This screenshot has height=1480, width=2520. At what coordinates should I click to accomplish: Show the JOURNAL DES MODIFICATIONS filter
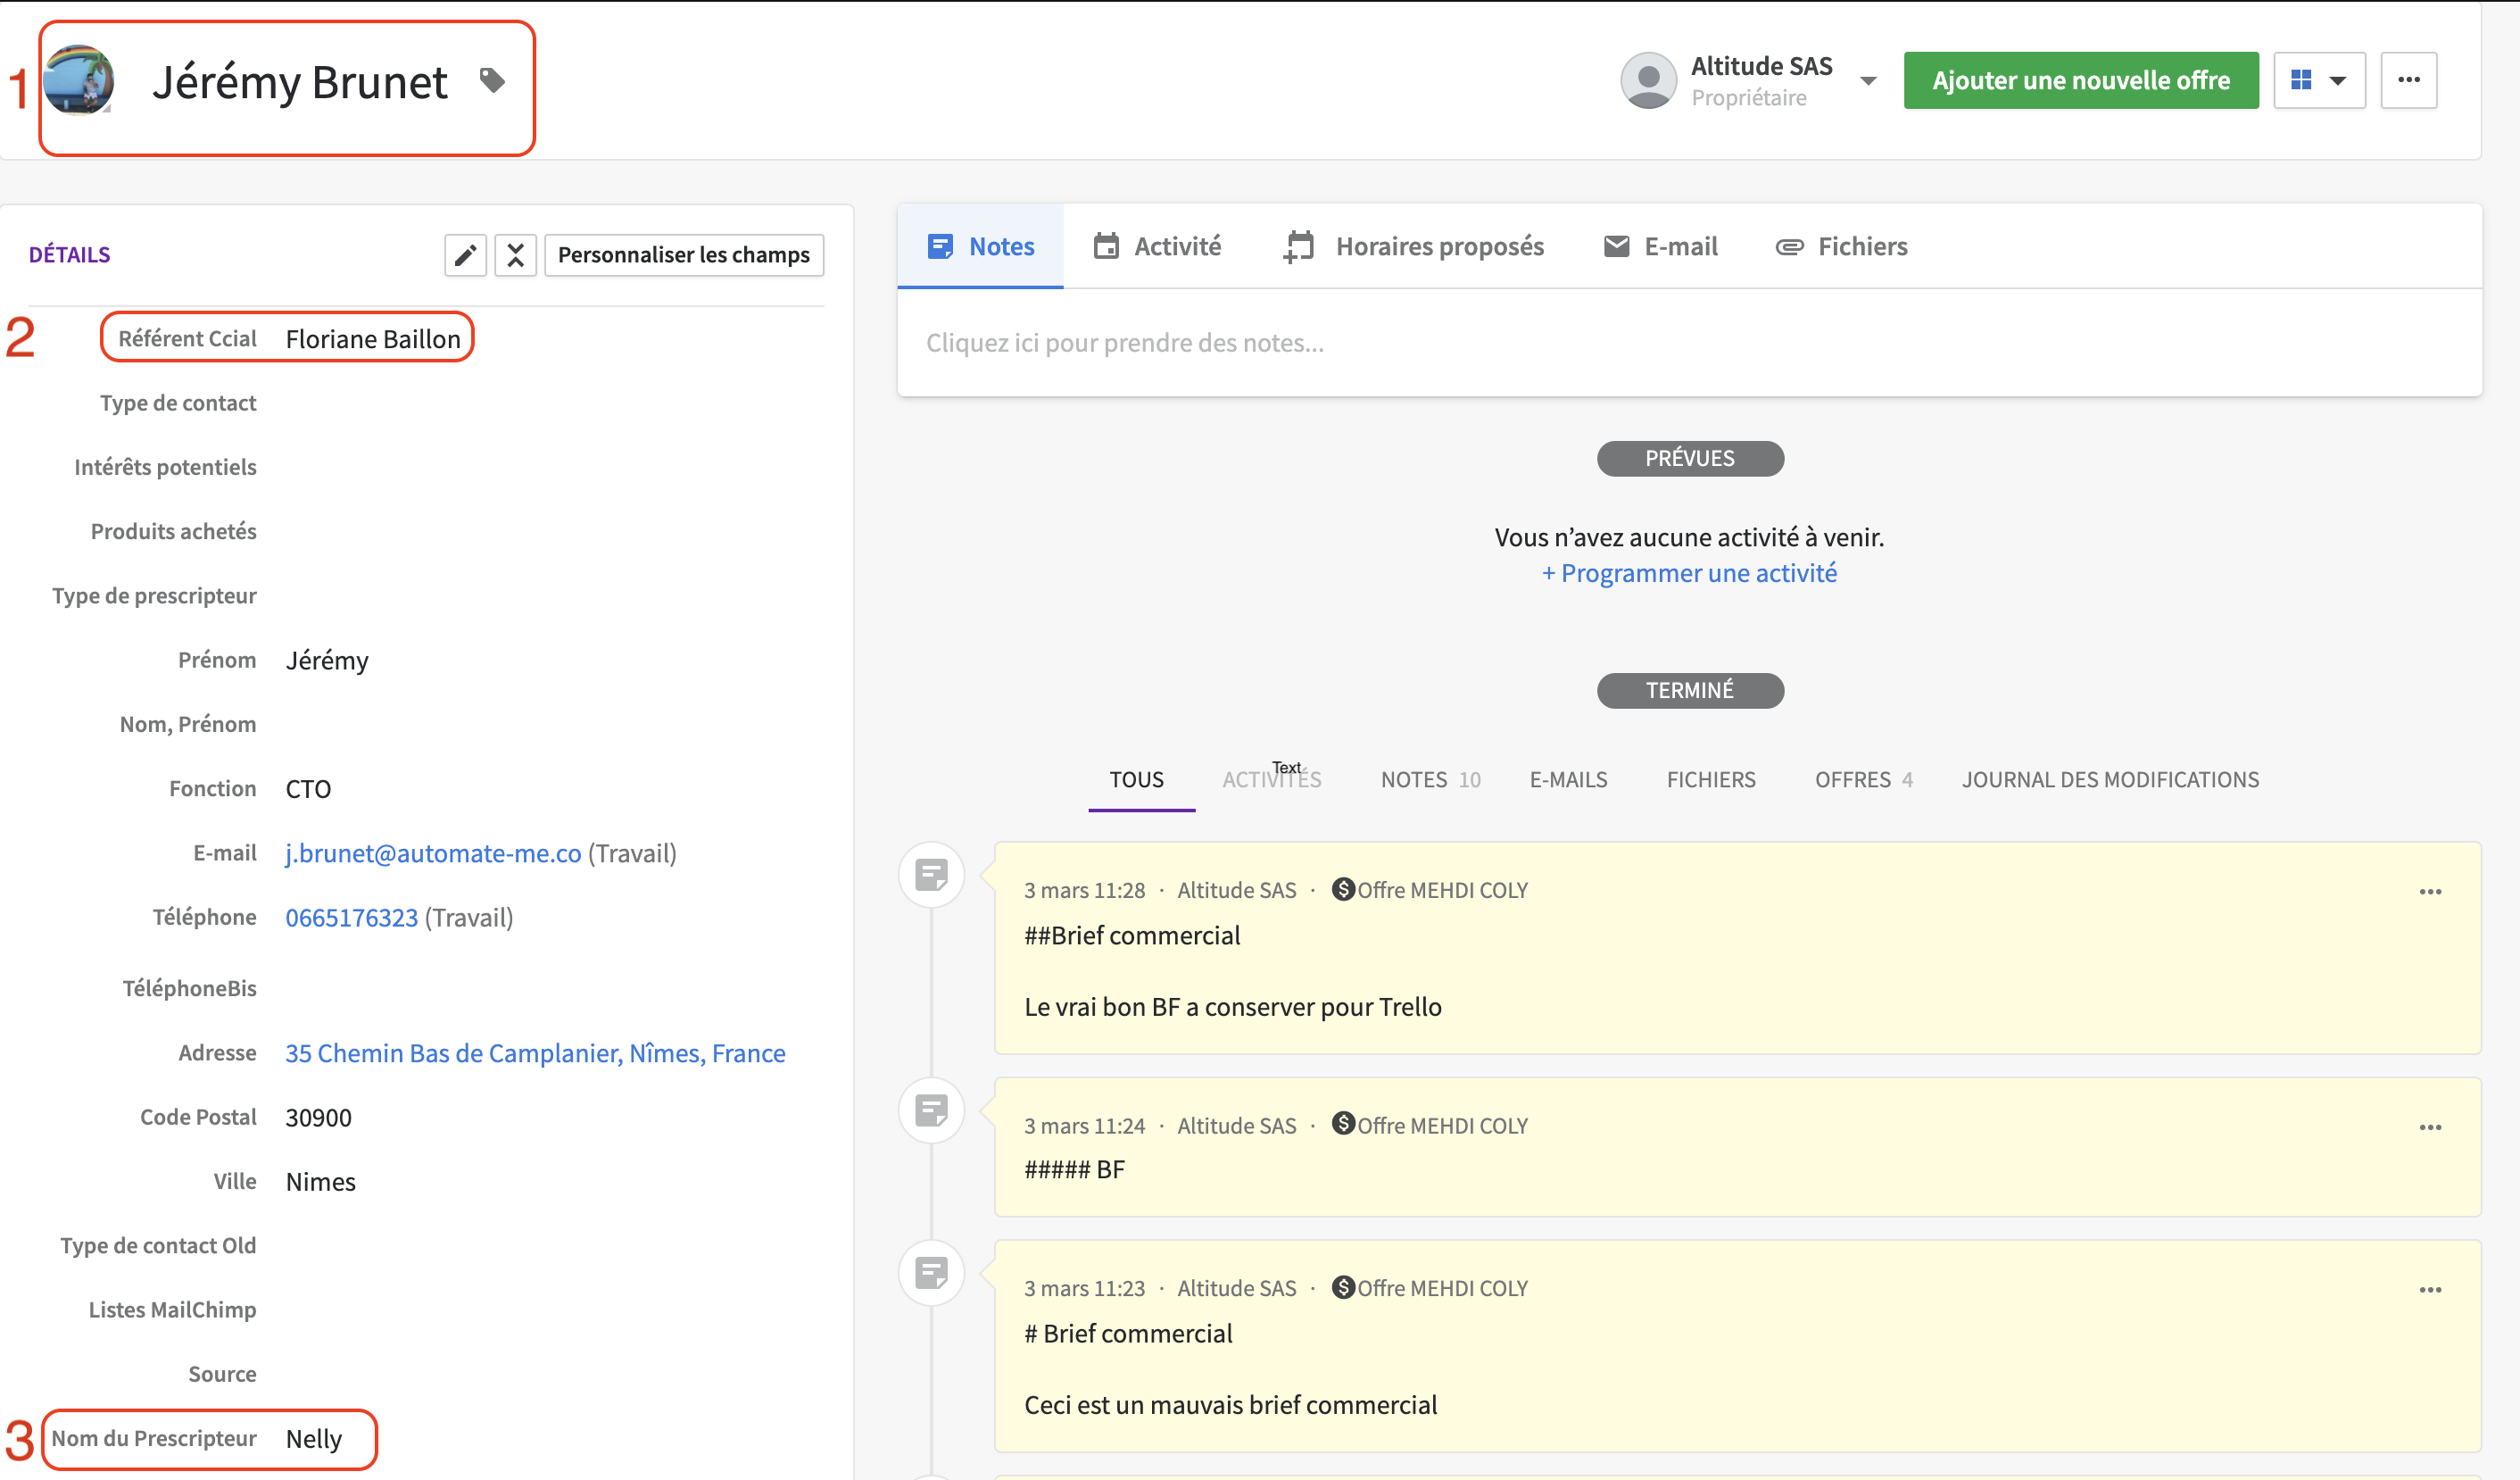[2109, 780]
